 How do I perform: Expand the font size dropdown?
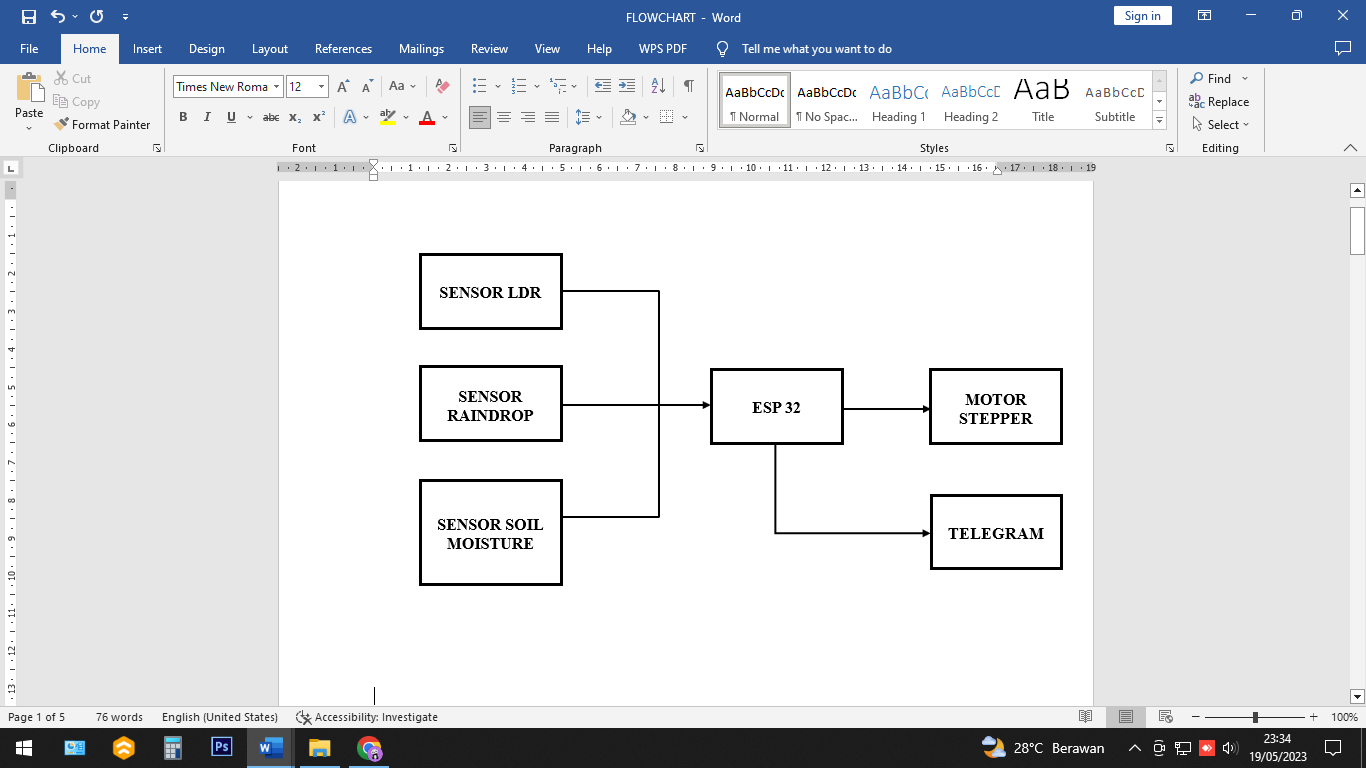[x=321, y=87]
